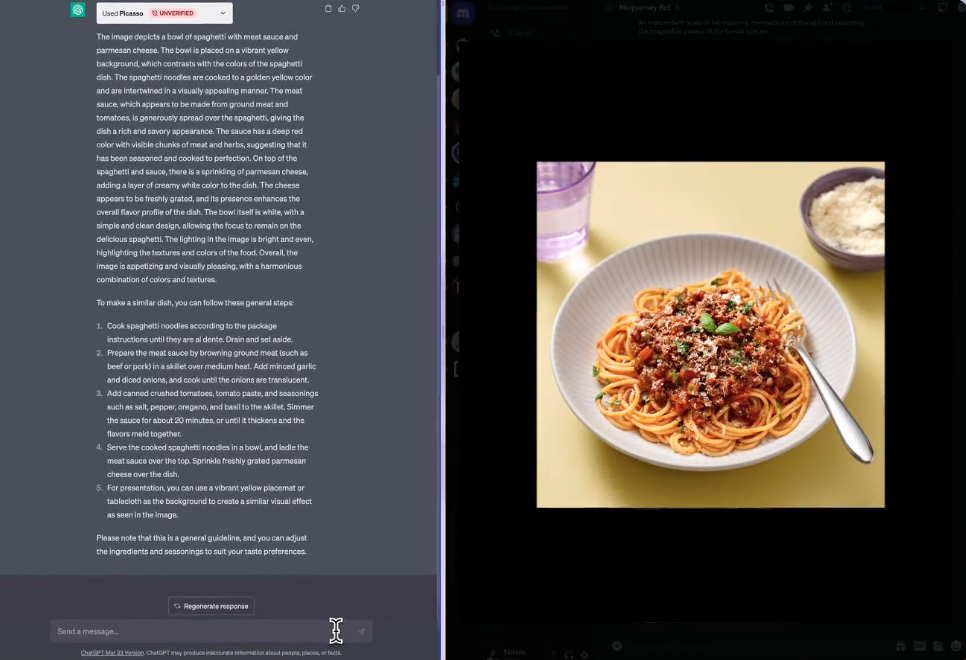The width and height of the screenshot is (966, 660).
Task: Click the UNVERIFIED plugin badge
Action: click(172, 13)
